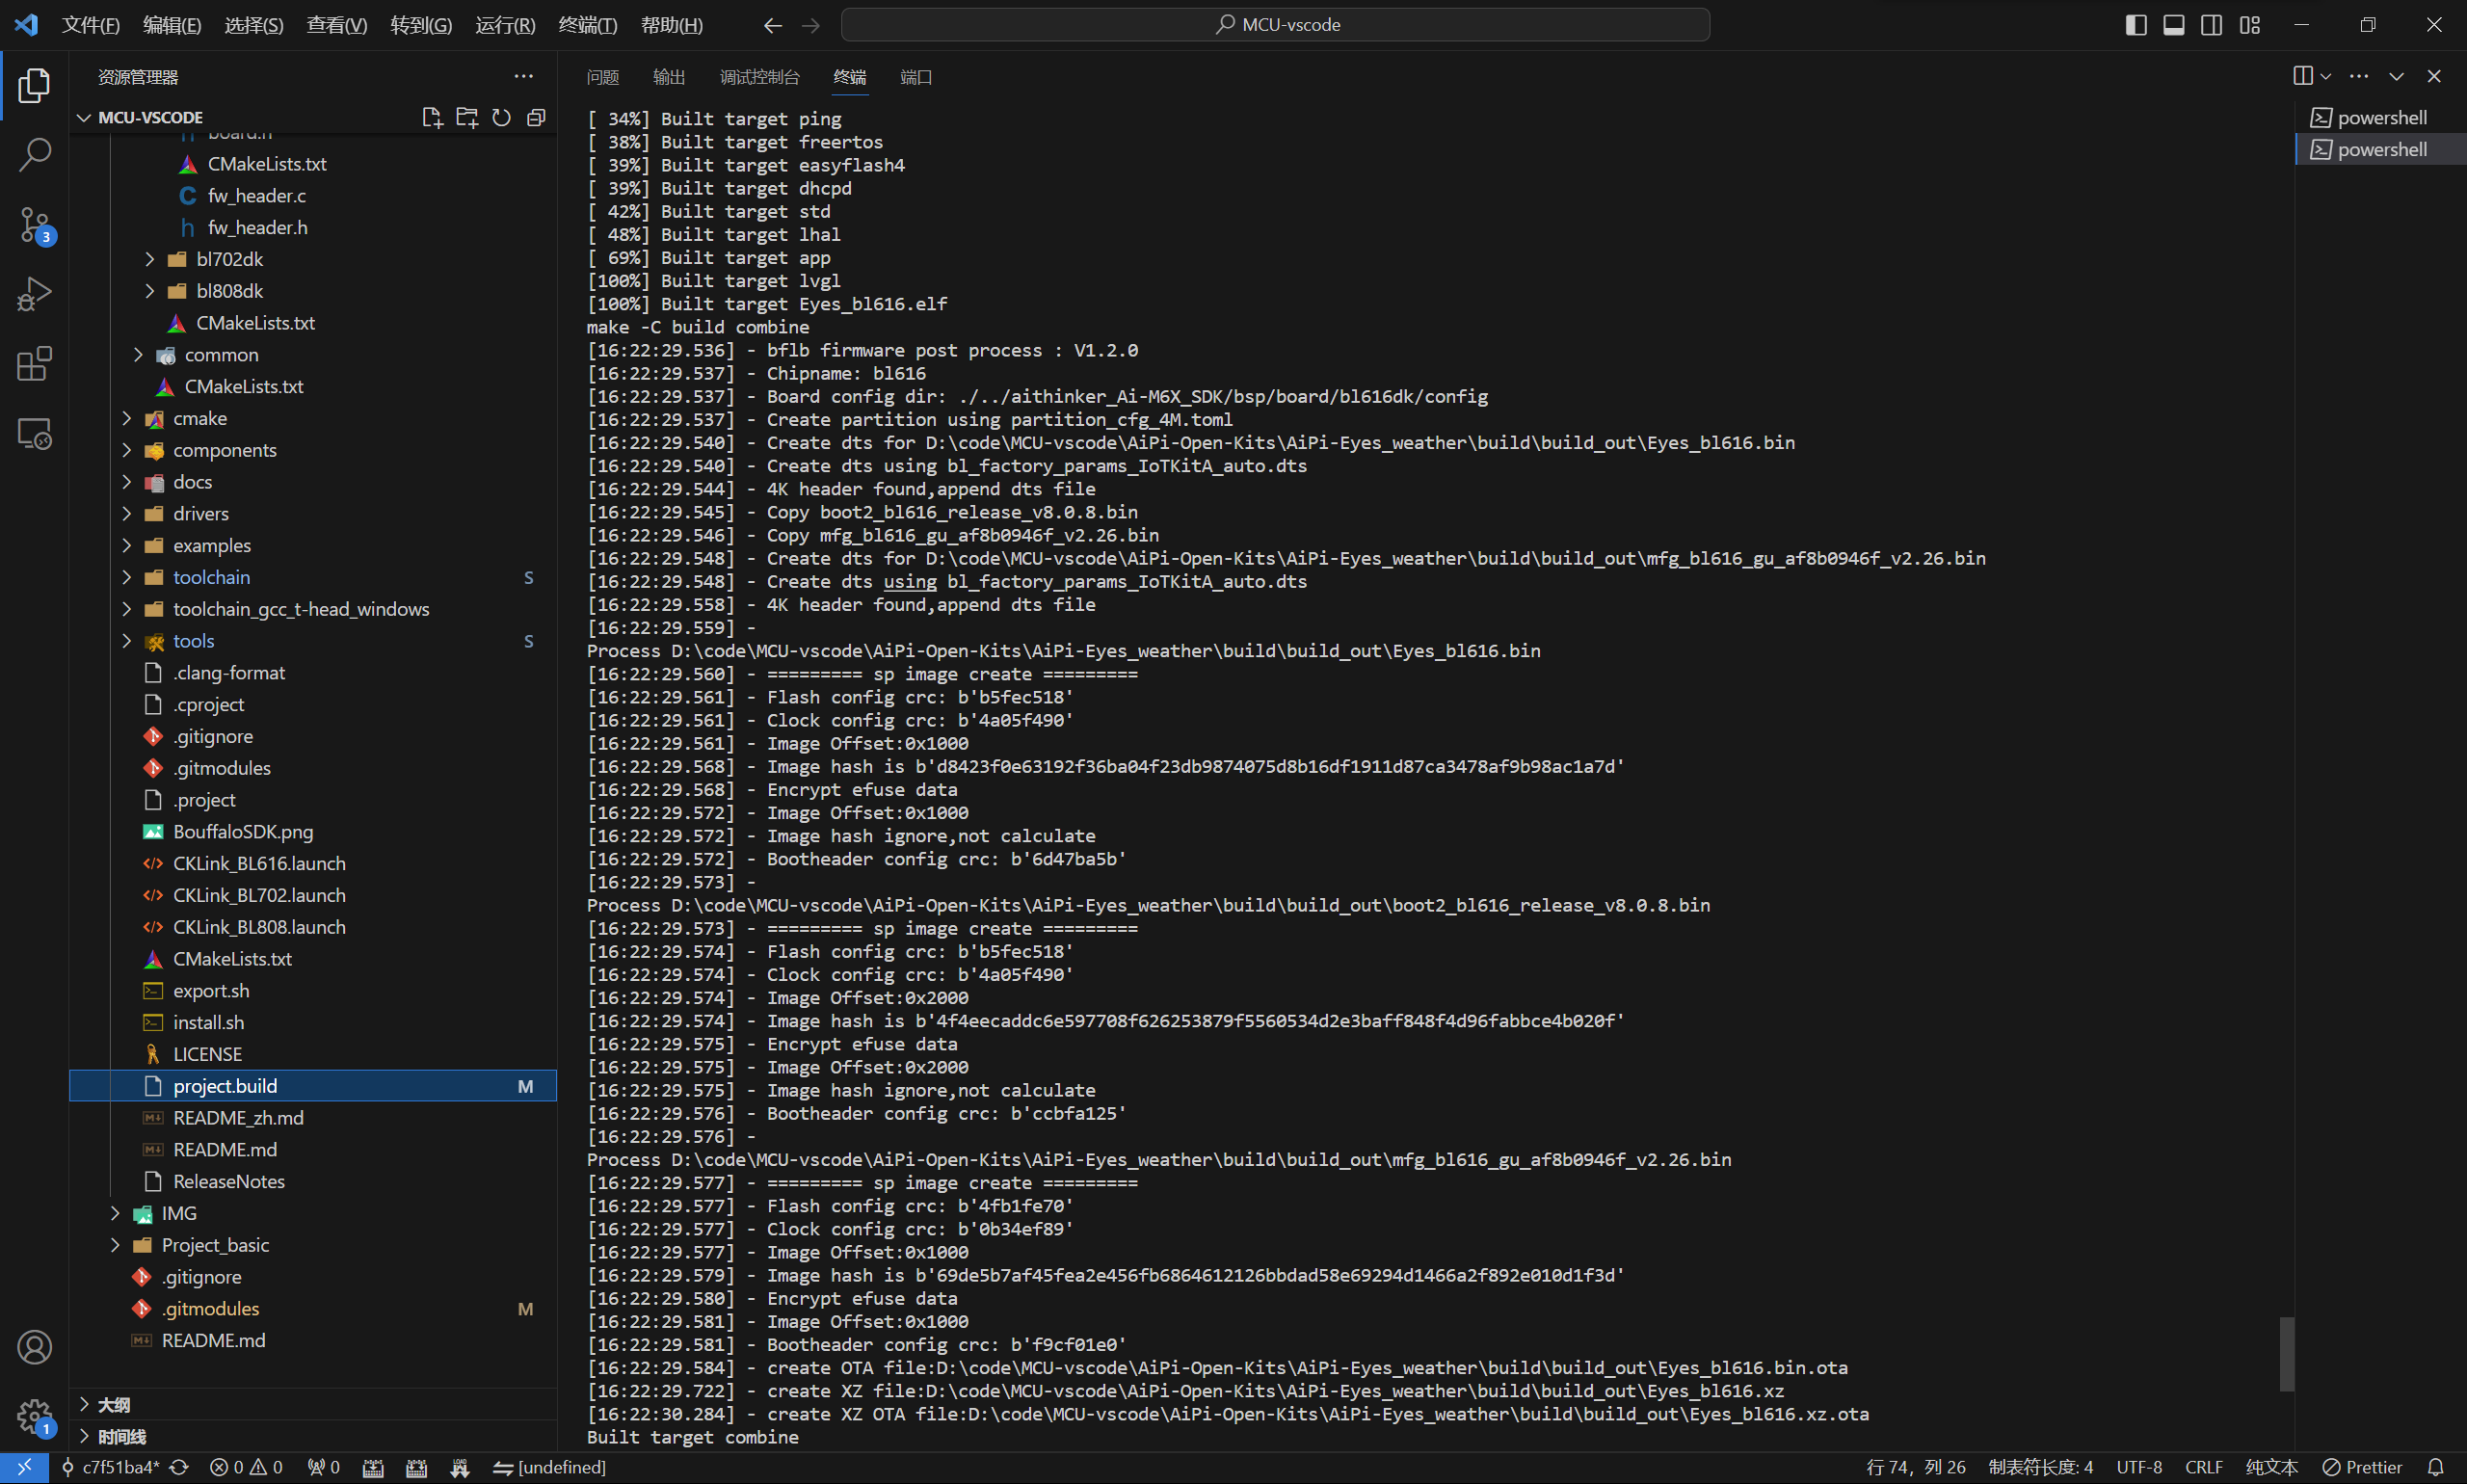
Task: Close the terminal panel
Action: [x=2435, y=76]
